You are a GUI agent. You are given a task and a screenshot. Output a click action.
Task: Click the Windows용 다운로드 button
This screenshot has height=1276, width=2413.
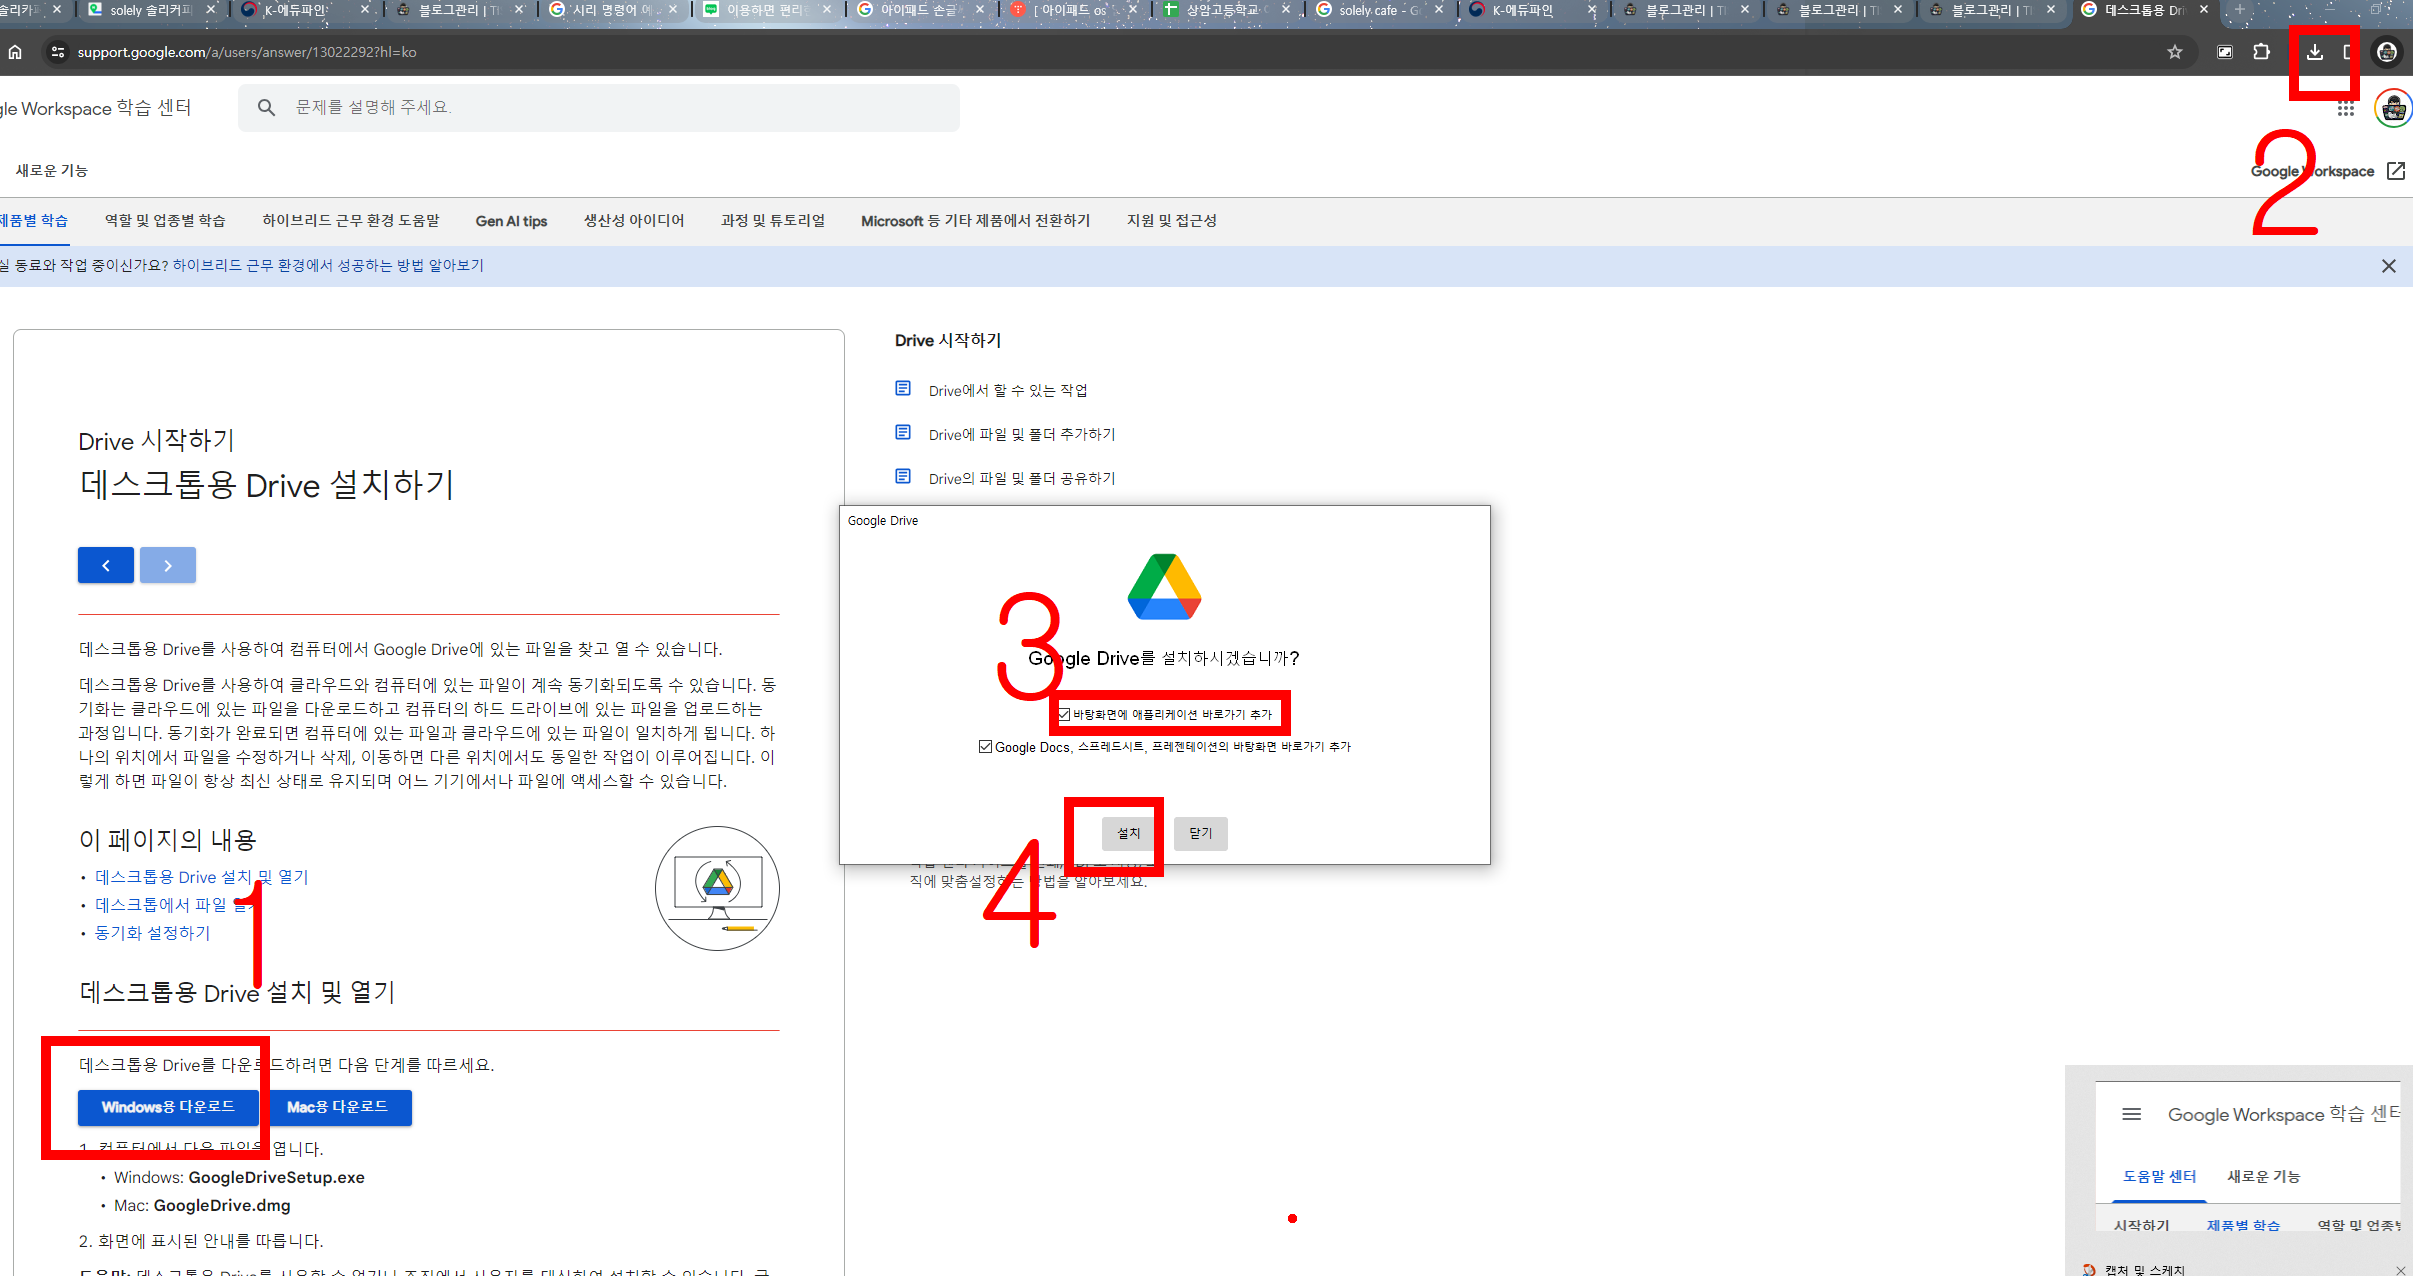(168, 1107)
